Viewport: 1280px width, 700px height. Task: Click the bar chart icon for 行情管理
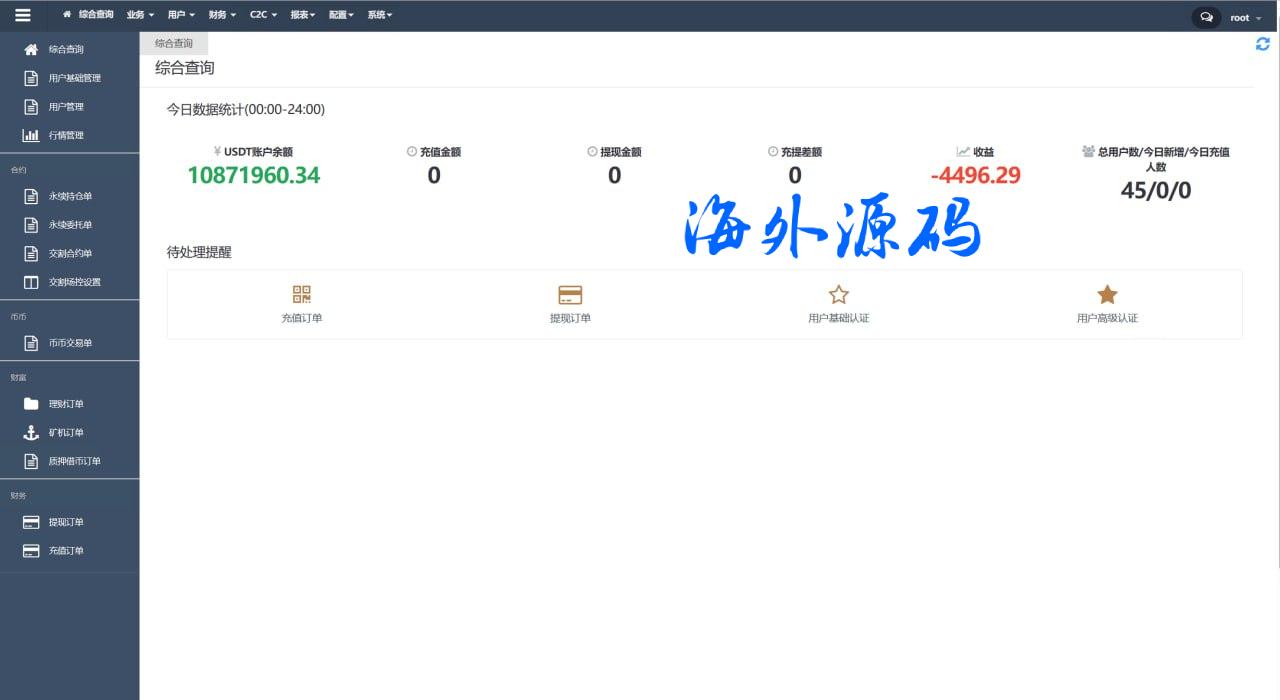pos(31,135)
